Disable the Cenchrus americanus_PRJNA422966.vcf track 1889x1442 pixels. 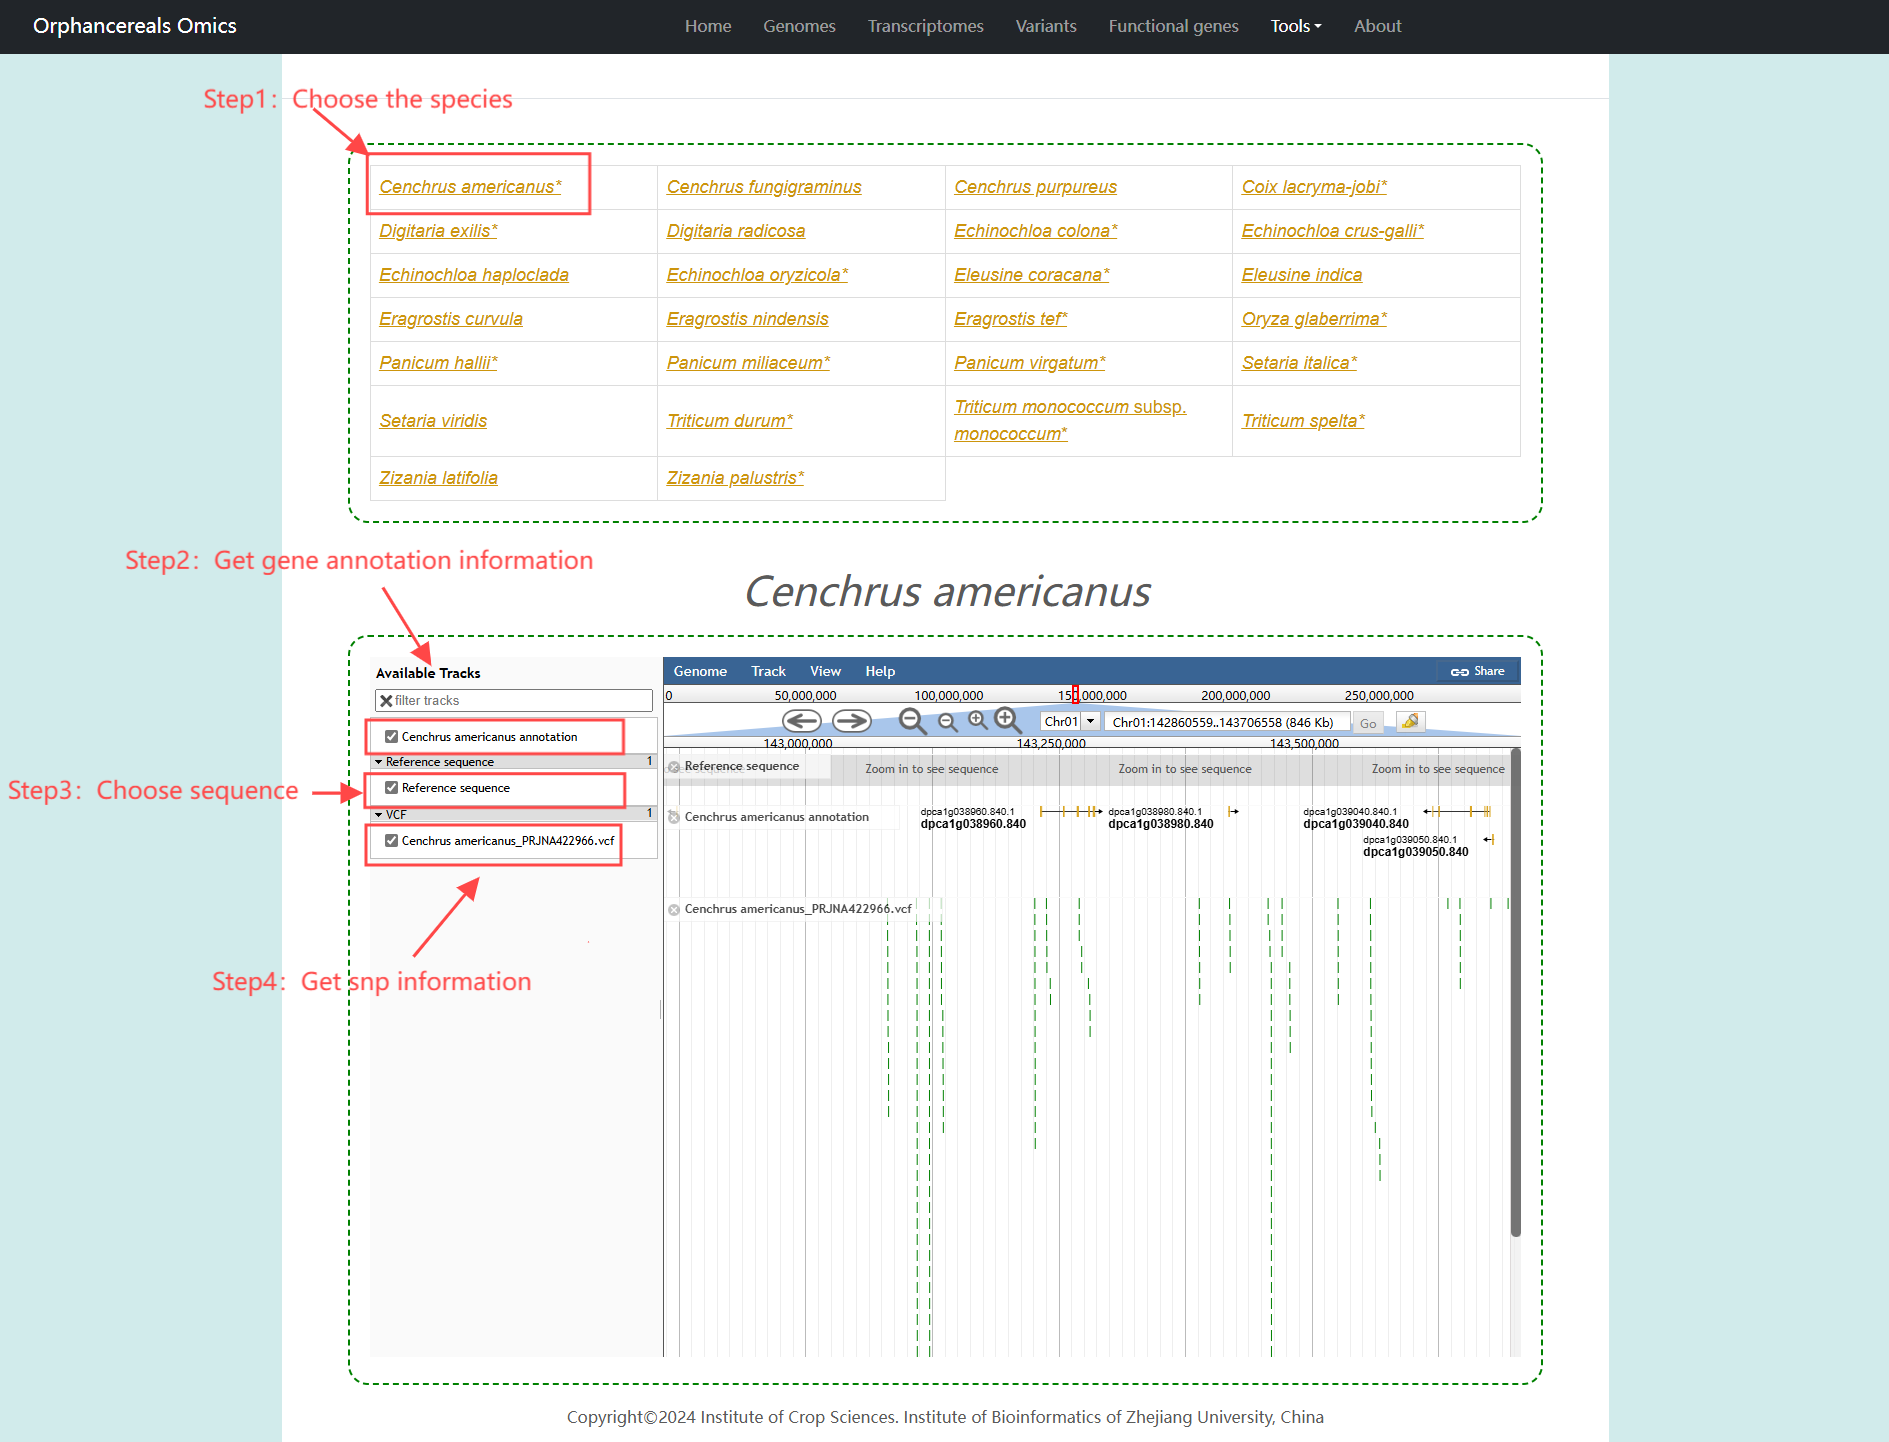[392, 841]
